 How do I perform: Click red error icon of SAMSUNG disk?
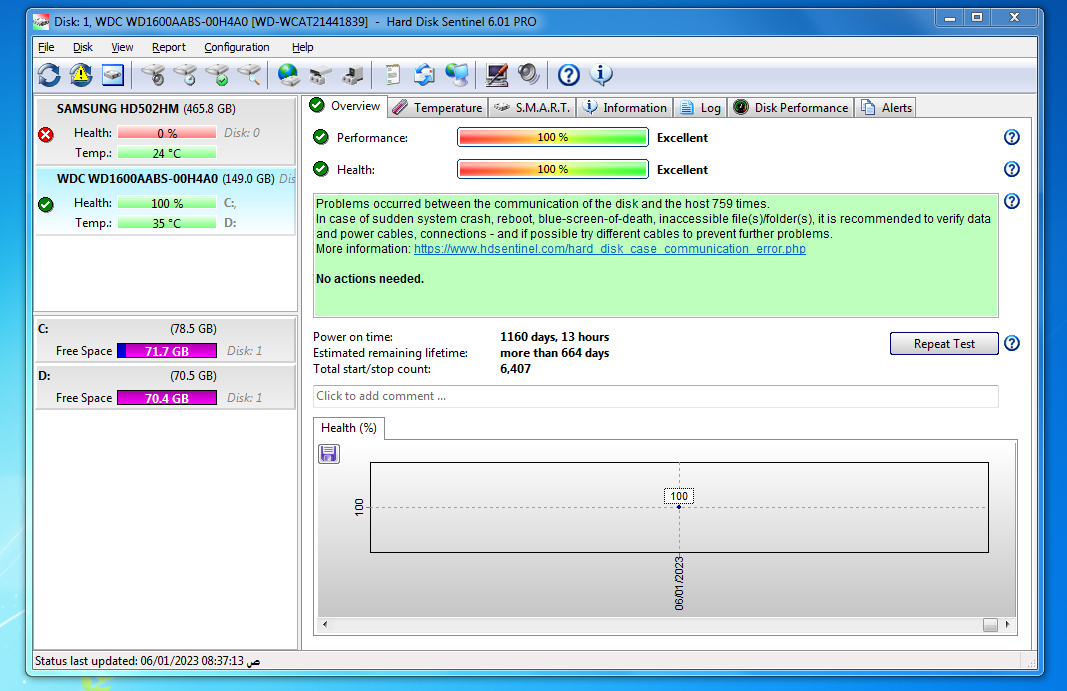(46, 135)
